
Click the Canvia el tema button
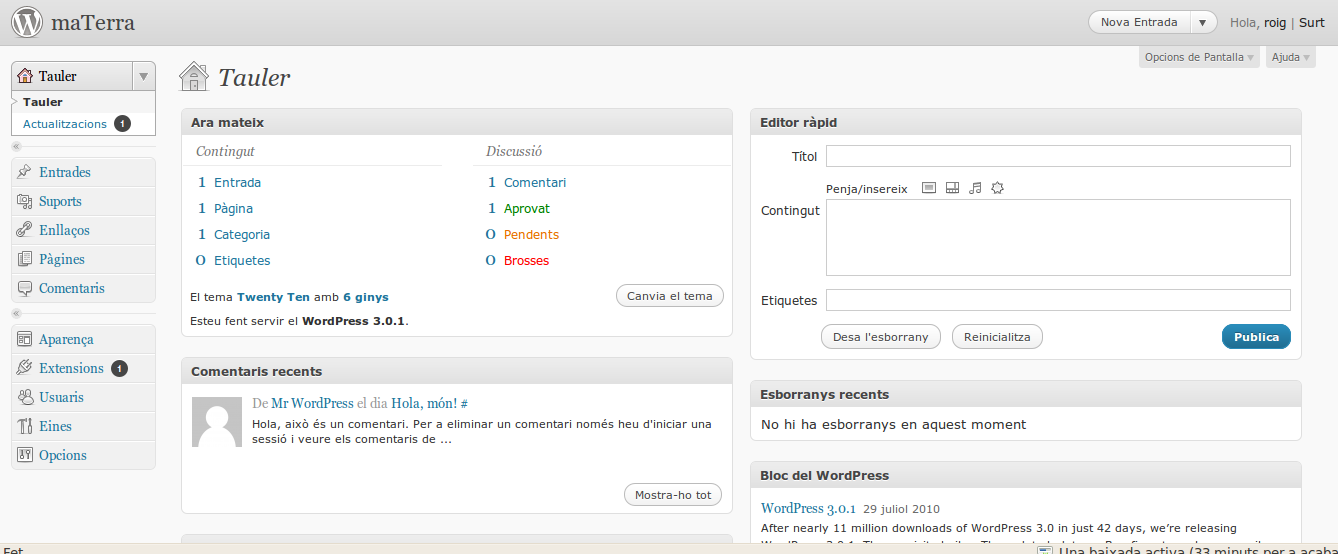(x=670, y=296)
